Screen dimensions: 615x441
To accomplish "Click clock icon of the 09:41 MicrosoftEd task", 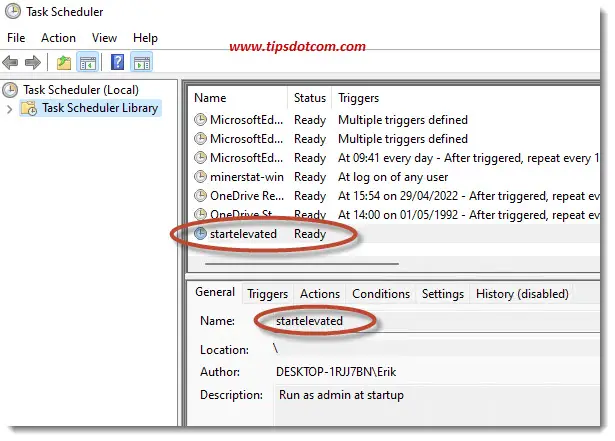I will click(x=200, y=158).
